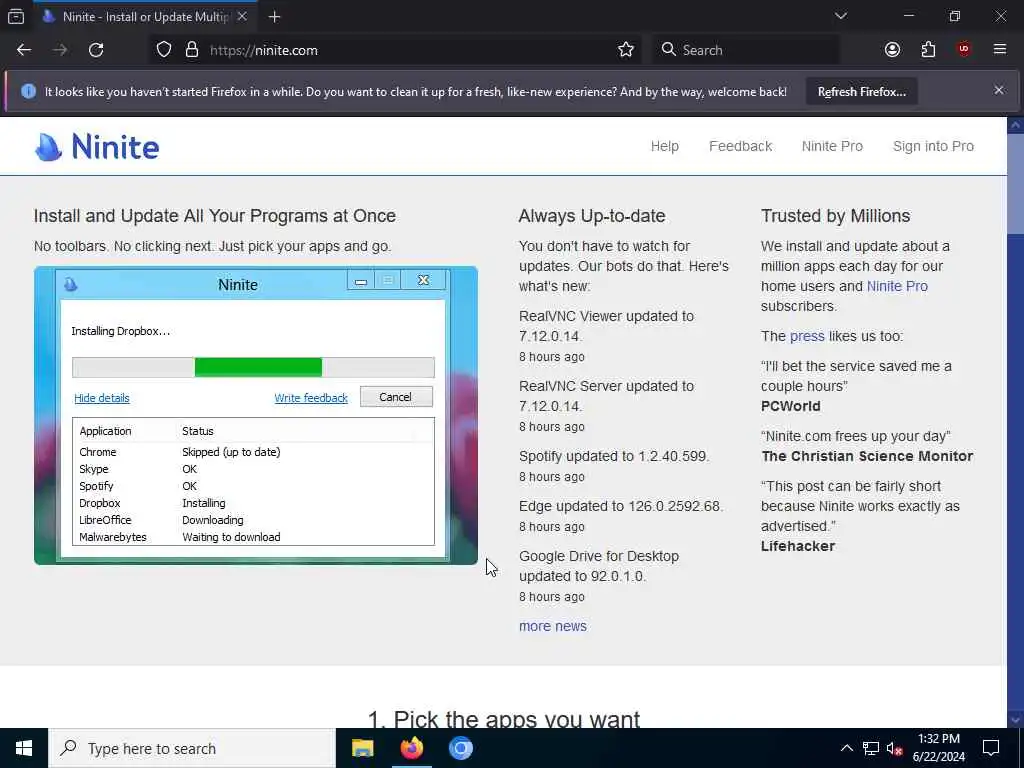Viewport: 1024px width, 768px height.
Task: Click the page vertical scrollbar
Action: pos(1016,421)
